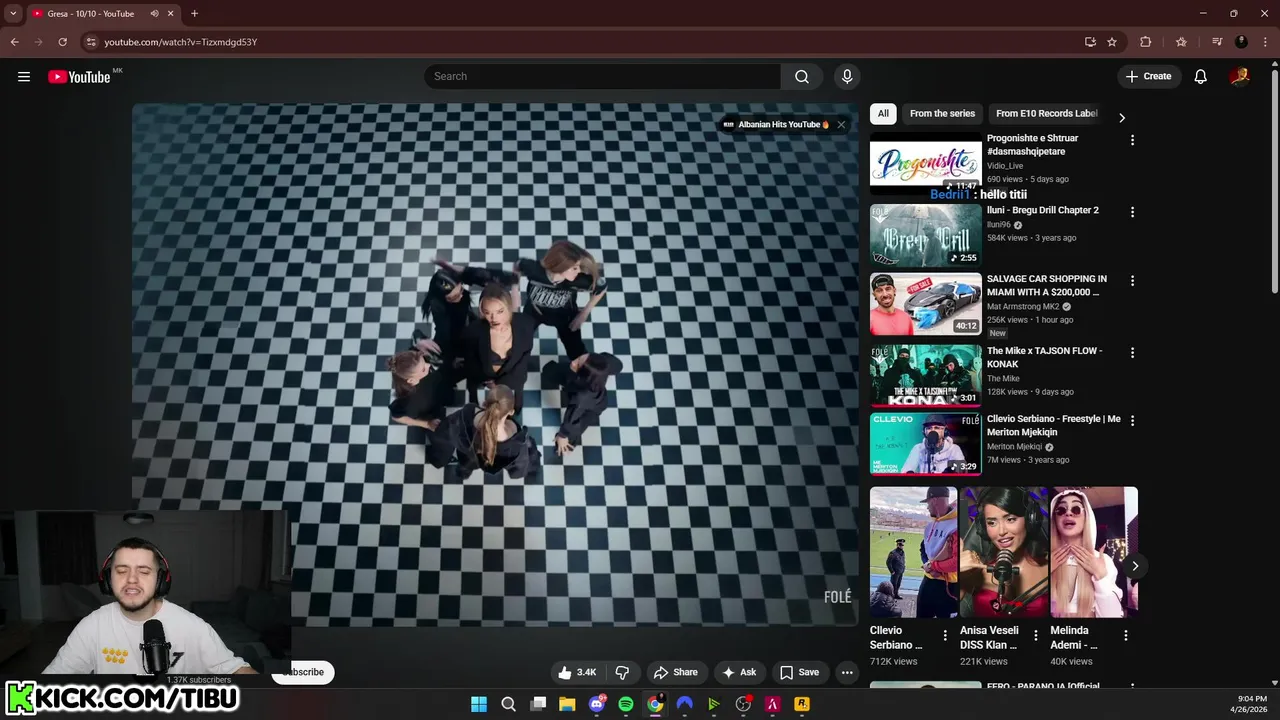Select From the series chip
This screenshot has width=1280, height=720.
pos(942,114)
